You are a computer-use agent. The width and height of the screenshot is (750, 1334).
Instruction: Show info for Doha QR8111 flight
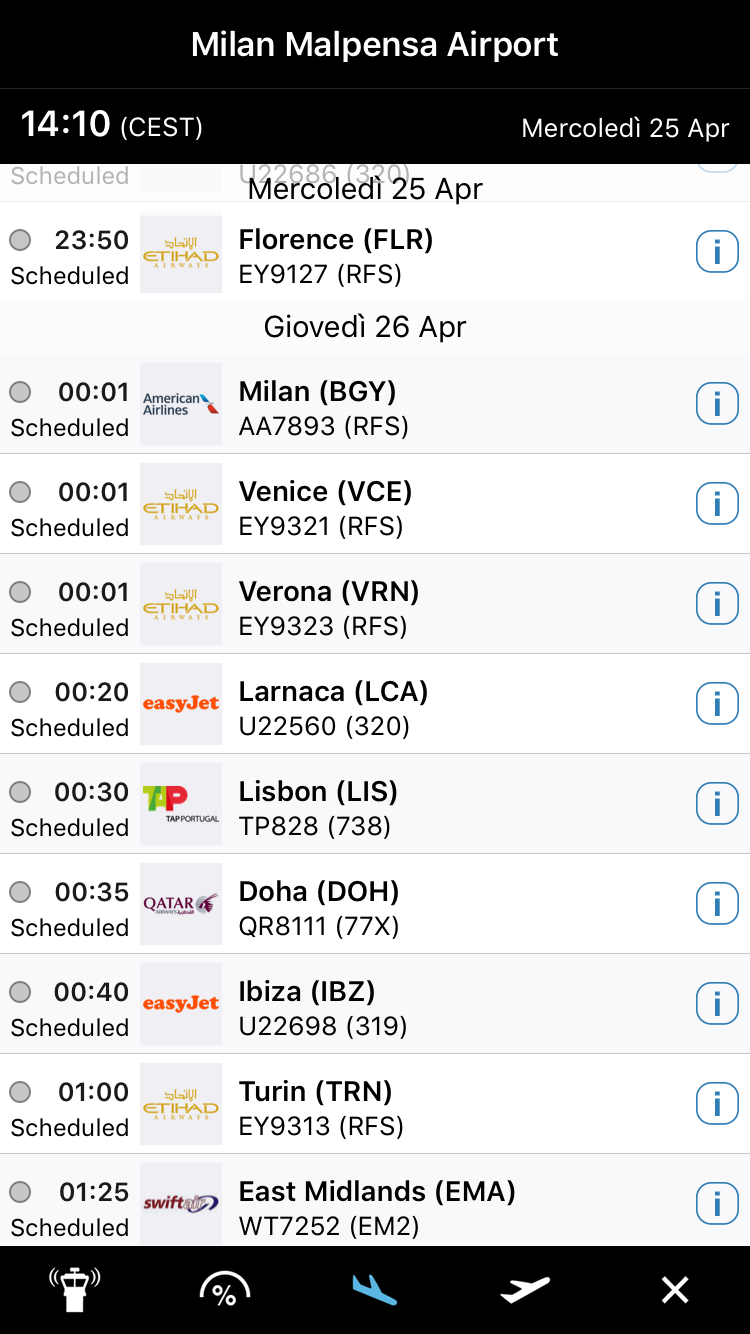(717, 905)
